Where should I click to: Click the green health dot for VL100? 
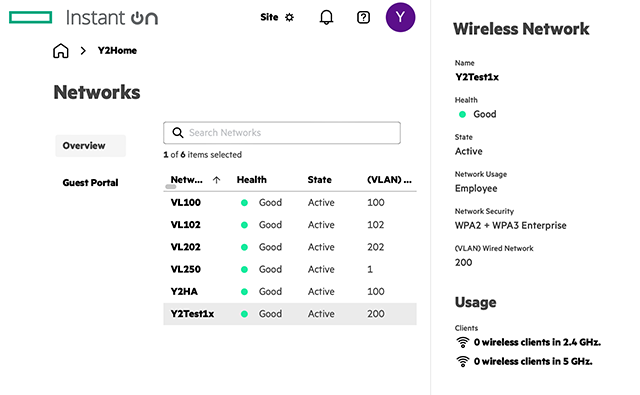[x=244, y=202]
